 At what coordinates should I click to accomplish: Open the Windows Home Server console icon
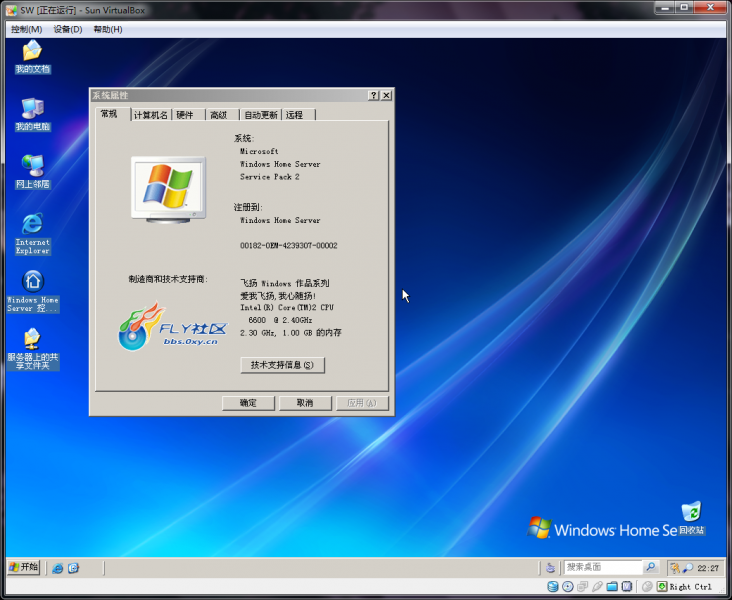[33, 291]
